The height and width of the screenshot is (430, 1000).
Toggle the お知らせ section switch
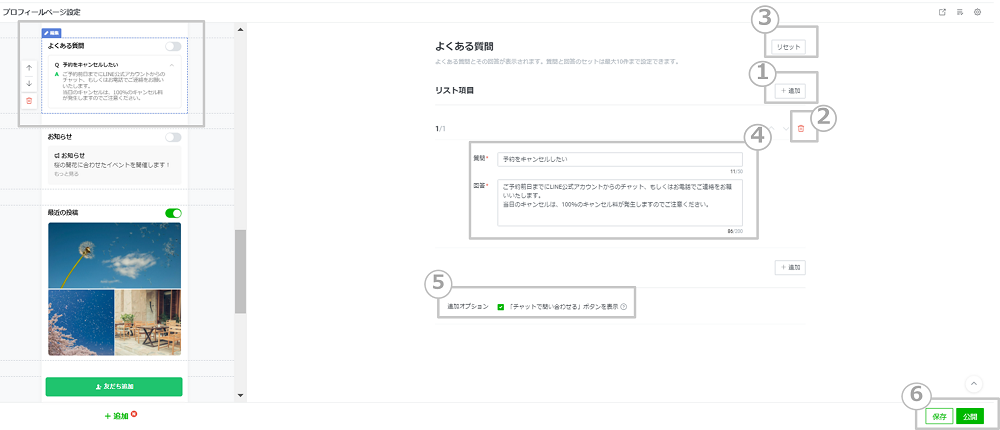pos(174,137)
